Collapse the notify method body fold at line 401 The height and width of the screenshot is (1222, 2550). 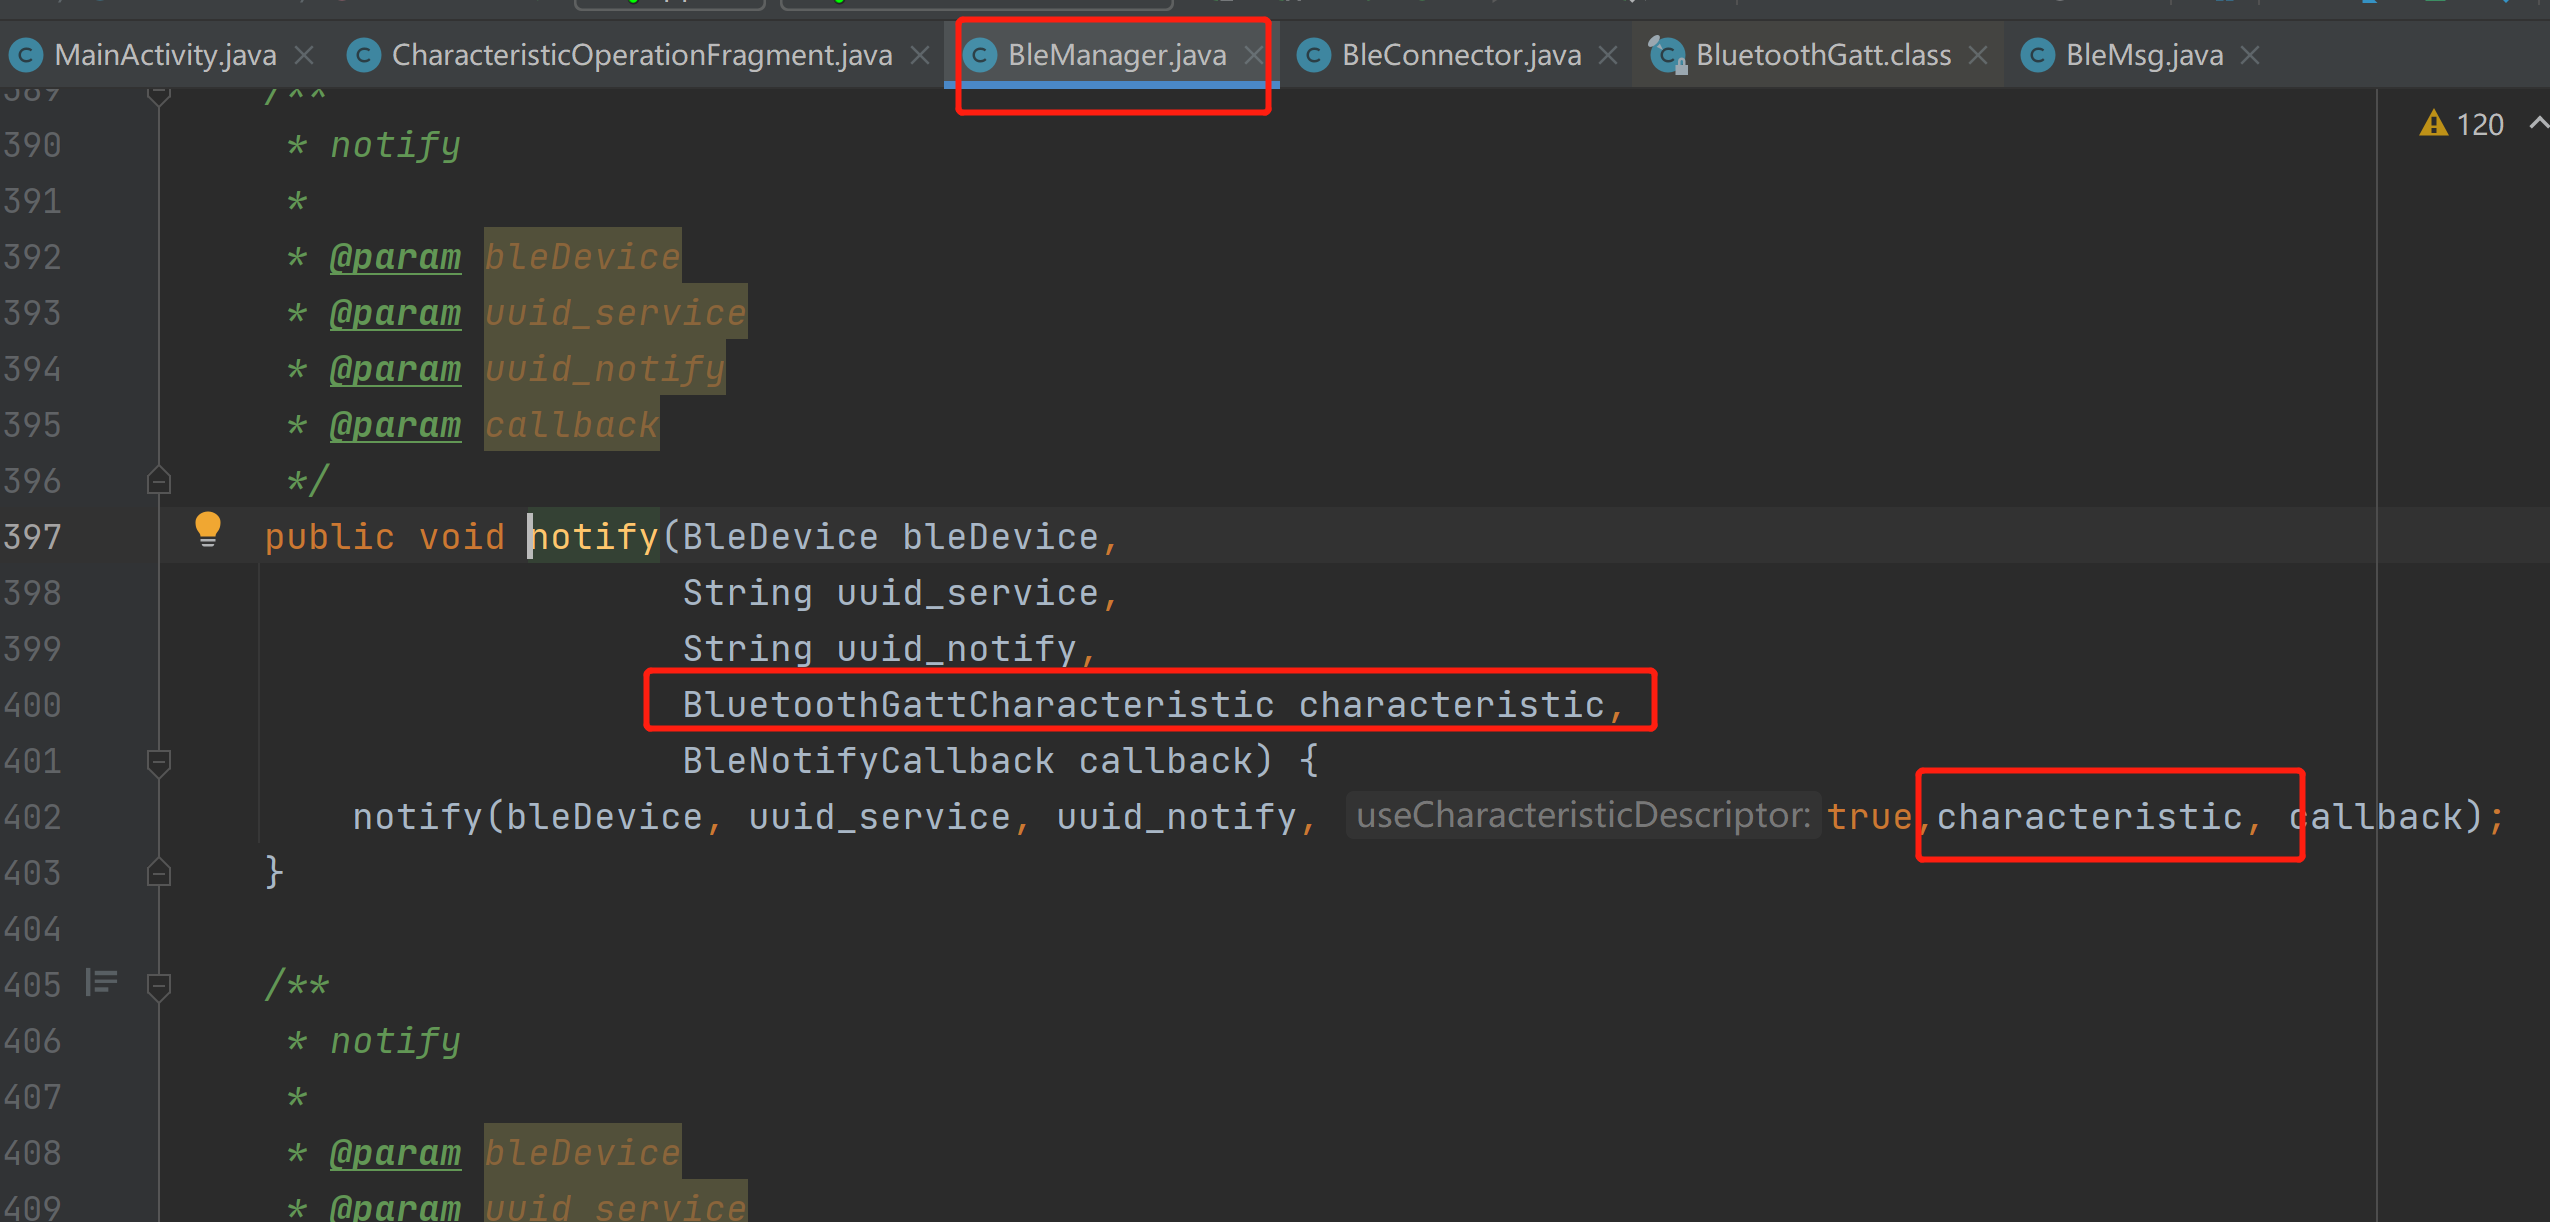[159, 760]
